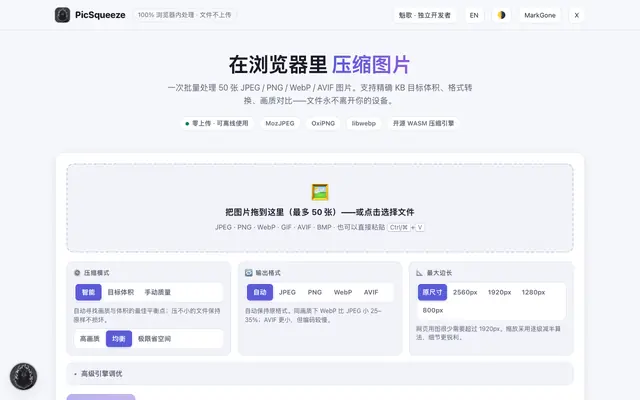Open the round floating avatar button
This screenshot has height=400, width=640.
click(x=23, y=376)
